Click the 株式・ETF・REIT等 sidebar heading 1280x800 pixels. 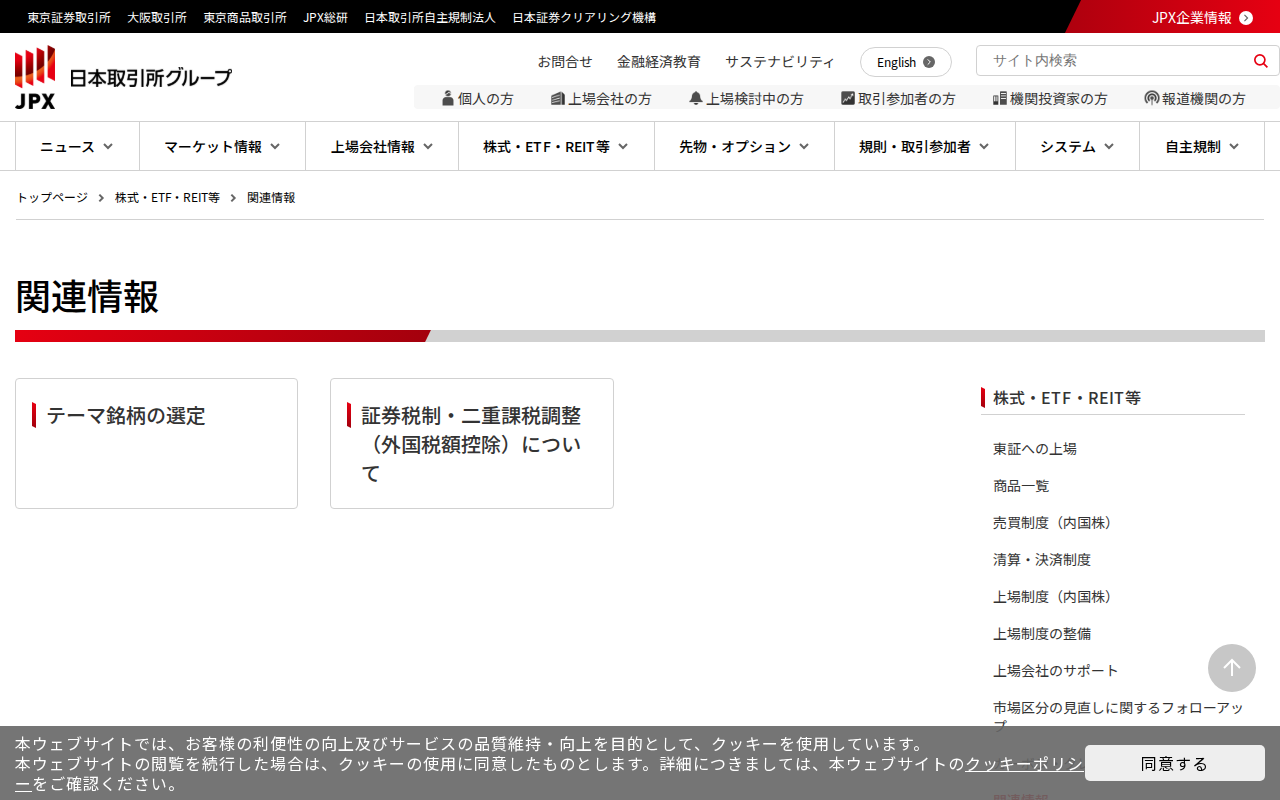[1067, 398]
